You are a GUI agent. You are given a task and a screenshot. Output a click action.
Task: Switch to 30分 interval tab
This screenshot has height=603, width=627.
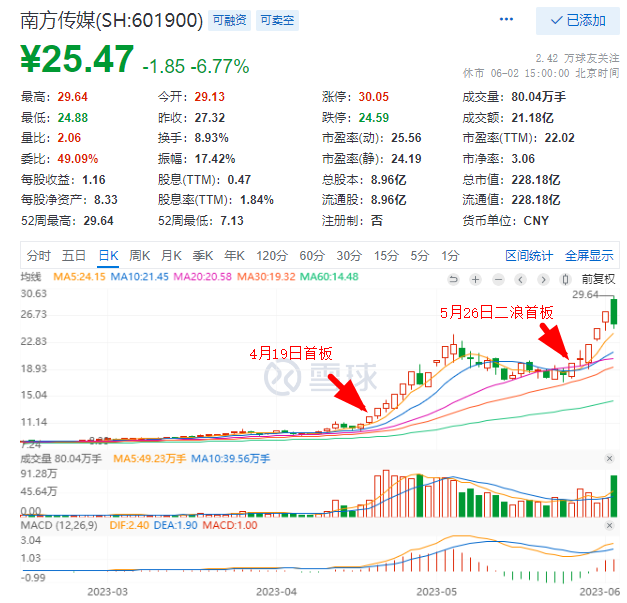coord(349,256)
